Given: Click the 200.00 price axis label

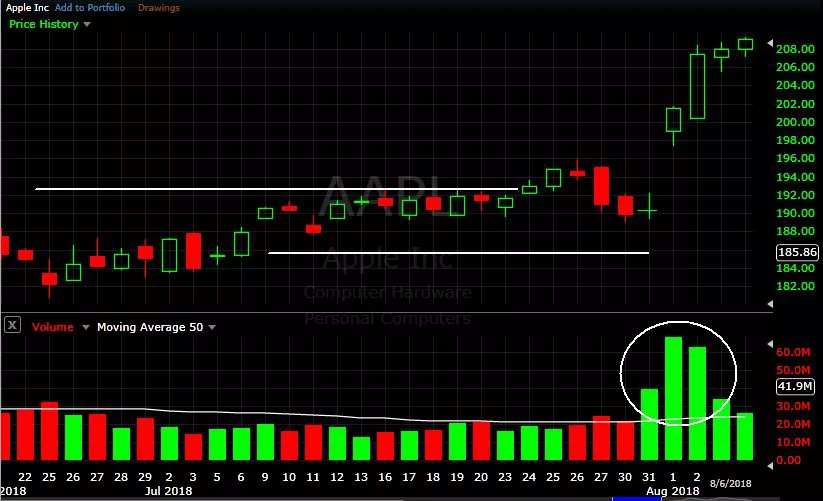Looking at the screenshot, I should tap(795, 122).
